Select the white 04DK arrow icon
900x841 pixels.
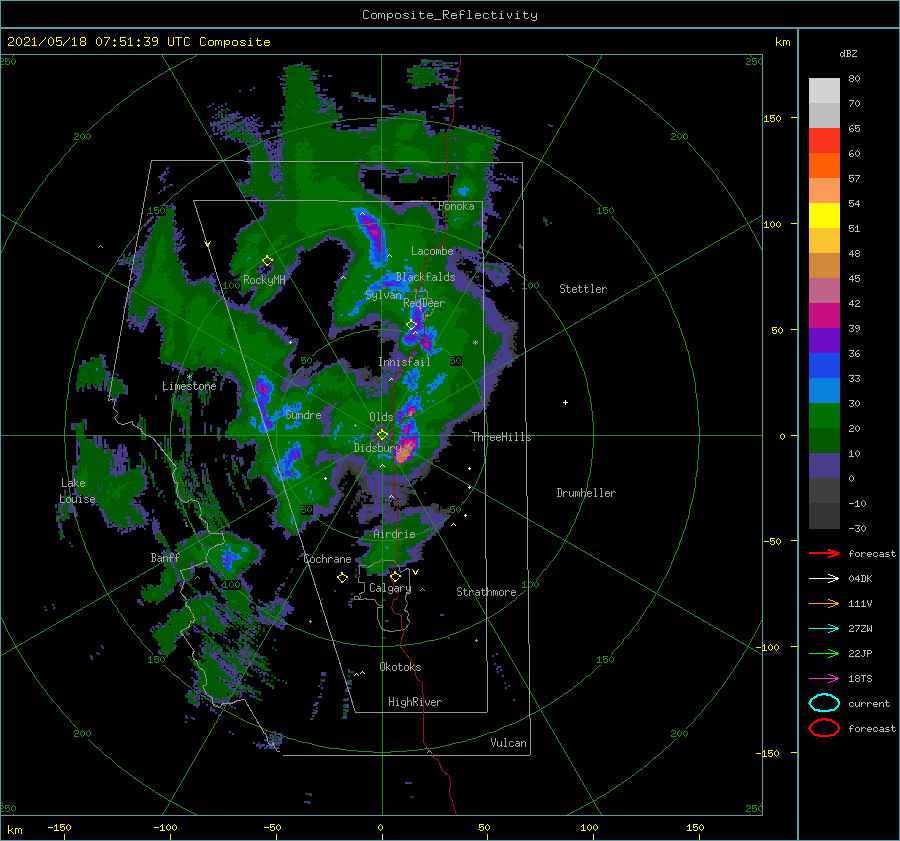click(x=824, y=578)
